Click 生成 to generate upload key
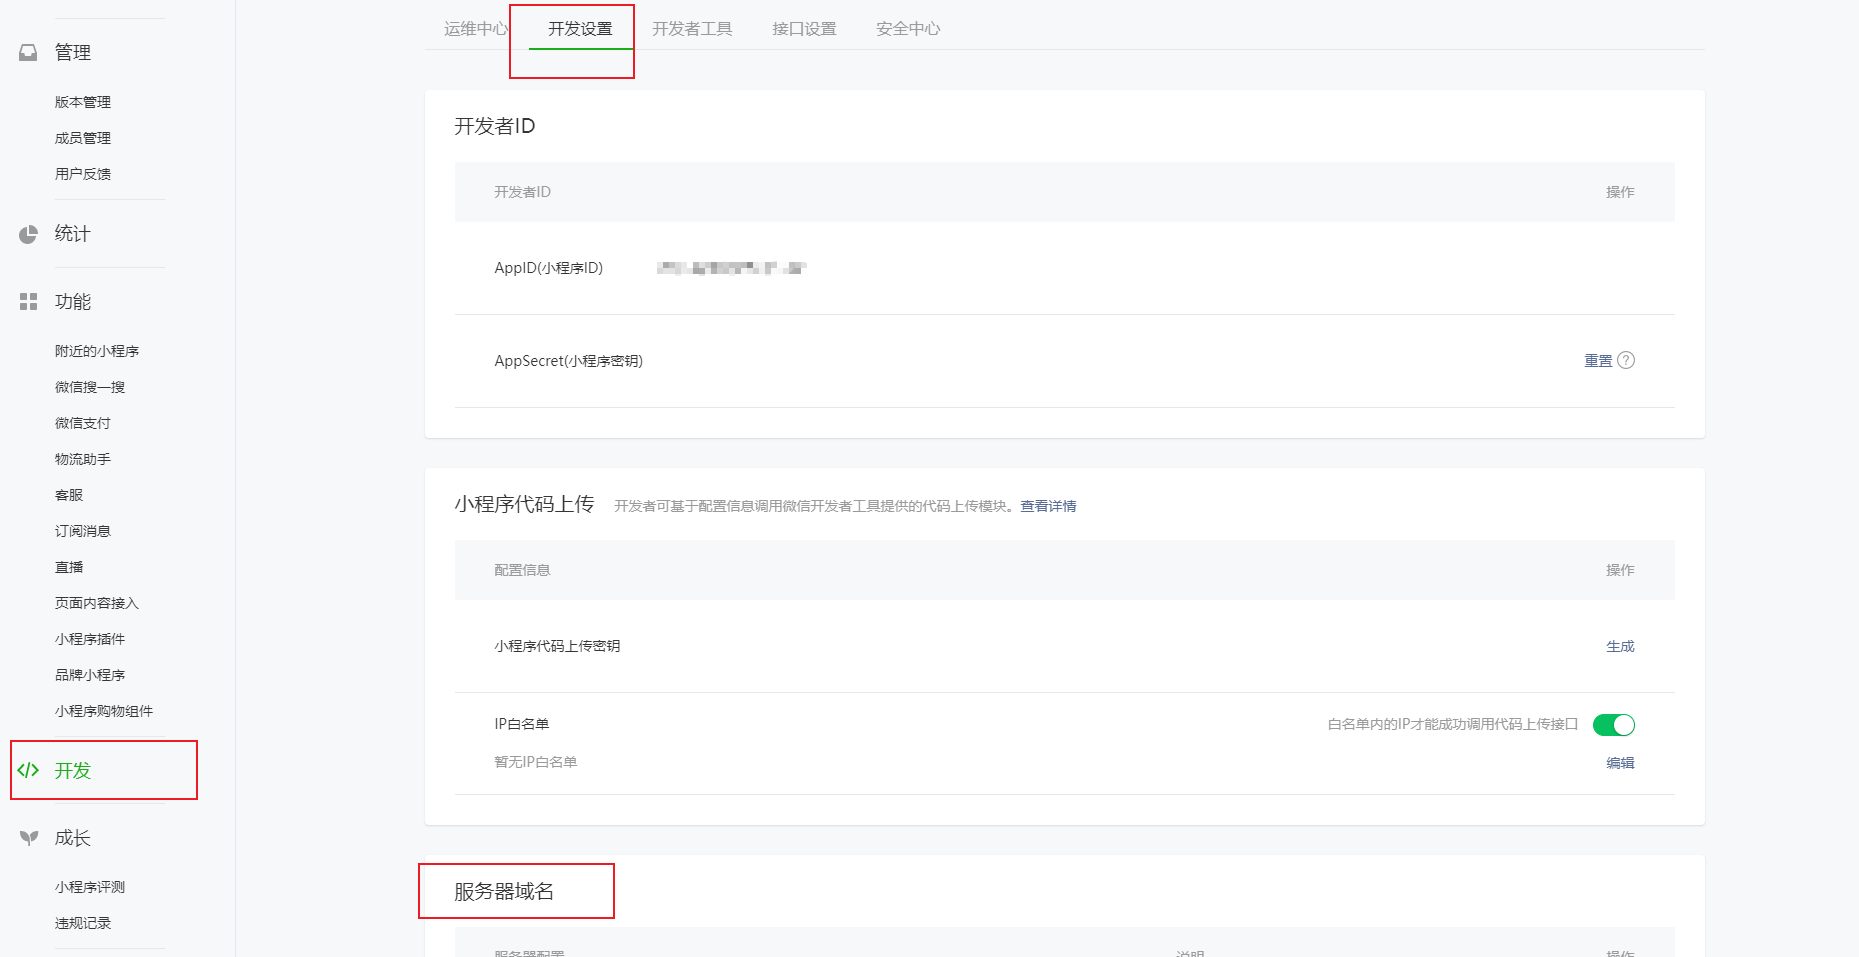 click(x=1620, y=646)
